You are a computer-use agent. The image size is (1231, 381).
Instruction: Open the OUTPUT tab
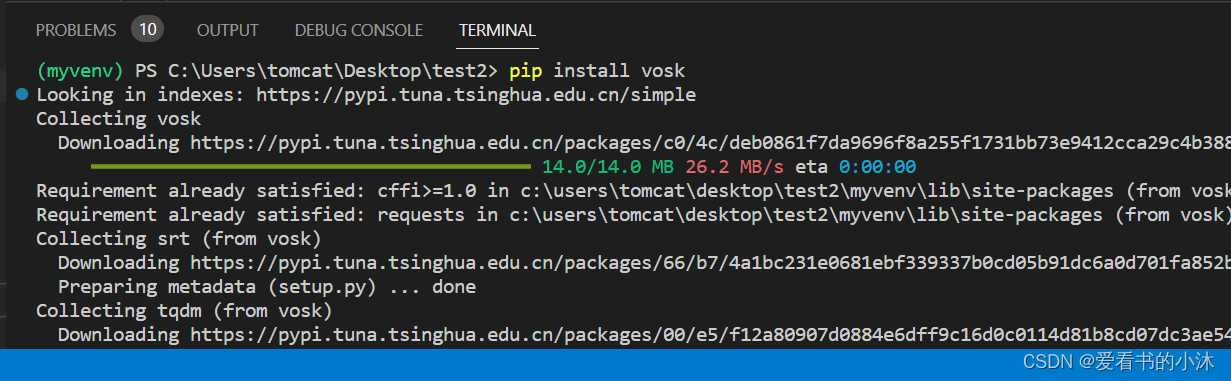click(228, 30)
